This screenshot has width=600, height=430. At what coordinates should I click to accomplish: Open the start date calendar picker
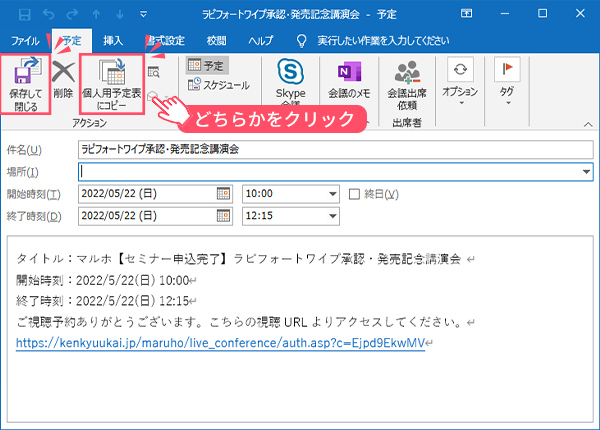click(x=223, y=194)
